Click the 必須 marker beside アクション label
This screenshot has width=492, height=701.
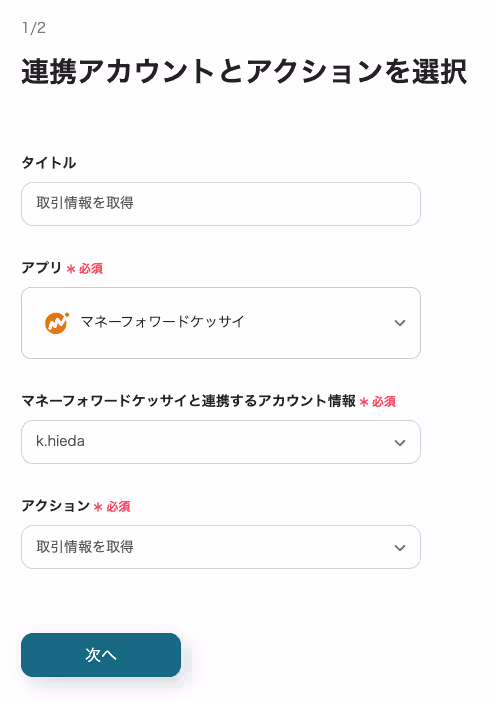click(x=112, y=507)
